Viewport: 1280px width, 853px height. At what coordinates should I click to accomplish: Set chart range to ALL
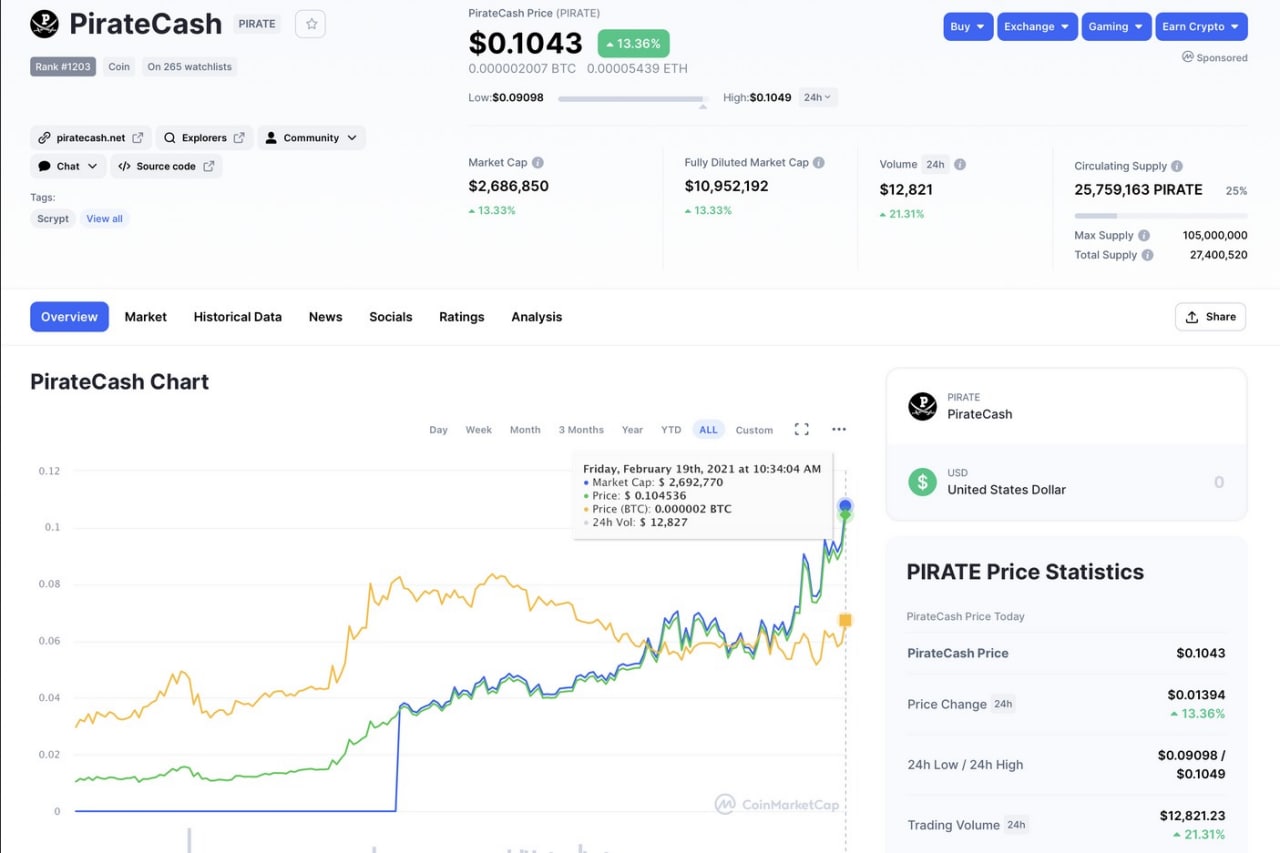click(x=708, y=430)
